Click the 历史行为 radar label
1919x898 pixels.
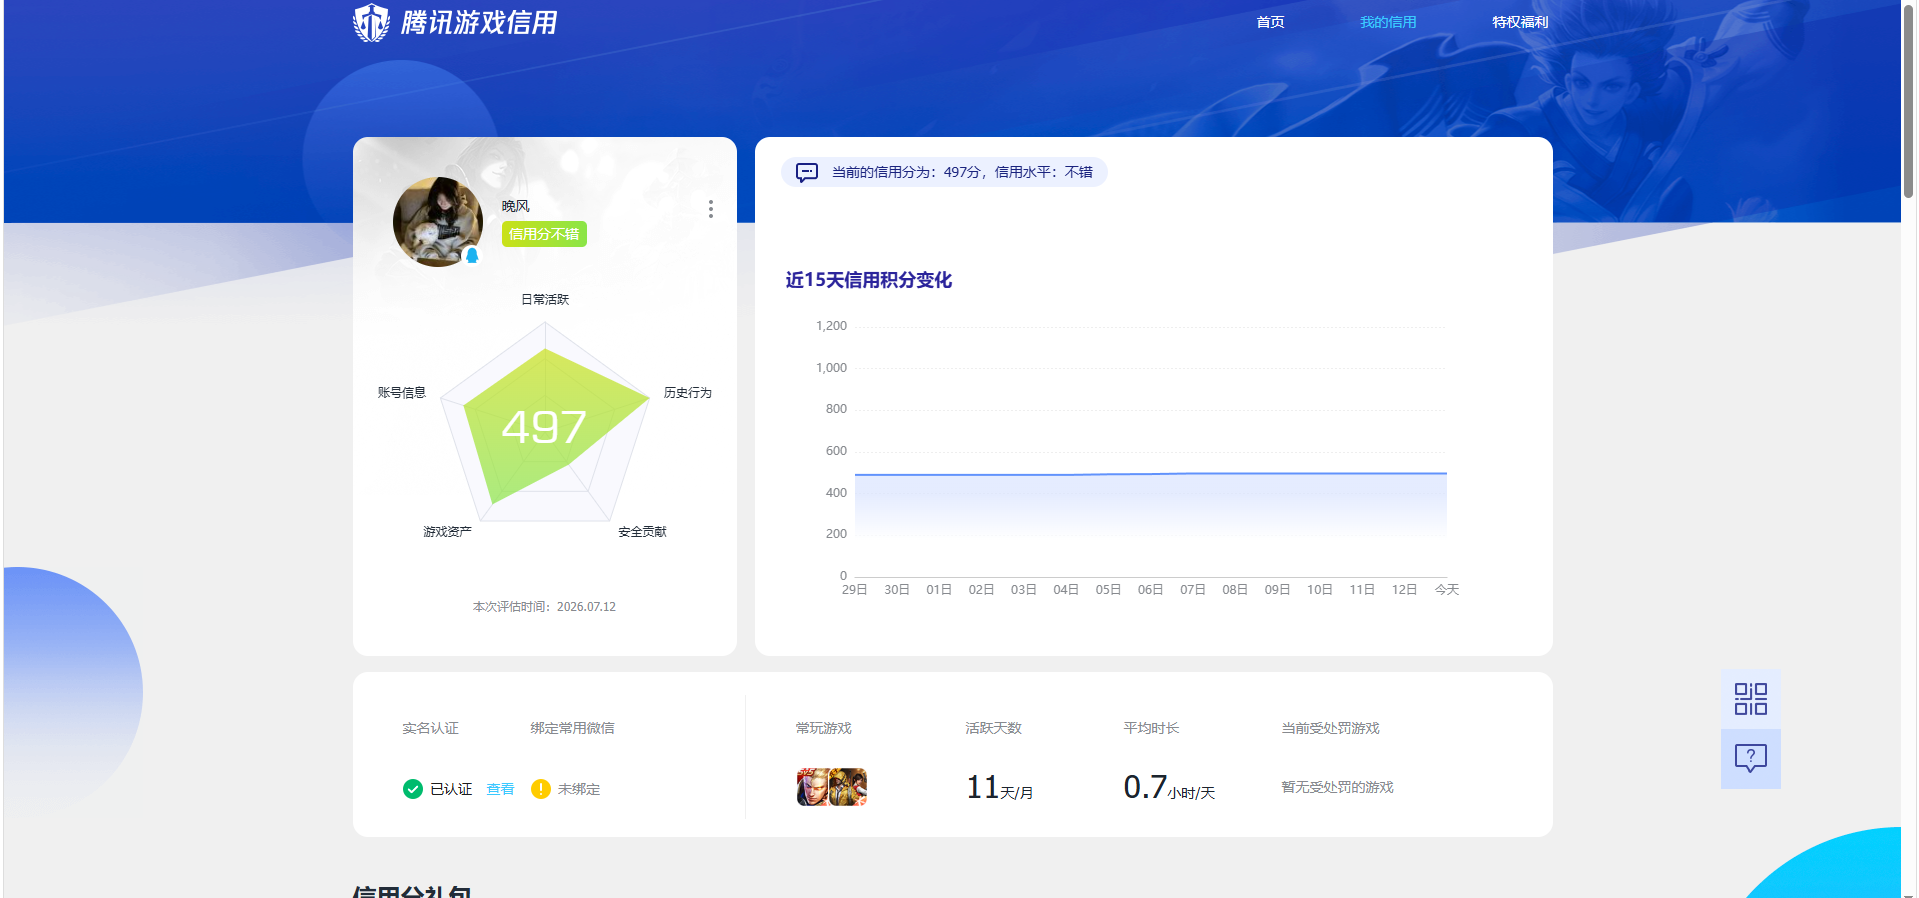pyautogui.click(x=688, y=393)
